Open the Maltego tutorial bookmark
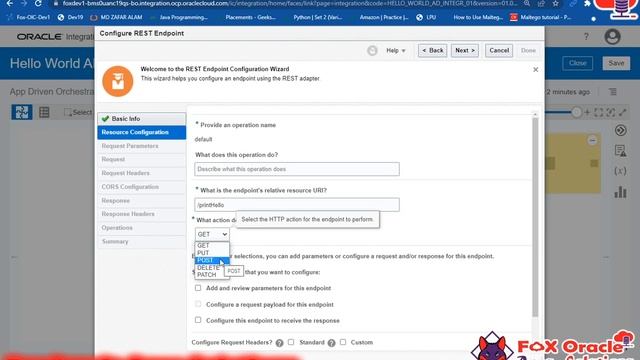 [x=541, y=18]
